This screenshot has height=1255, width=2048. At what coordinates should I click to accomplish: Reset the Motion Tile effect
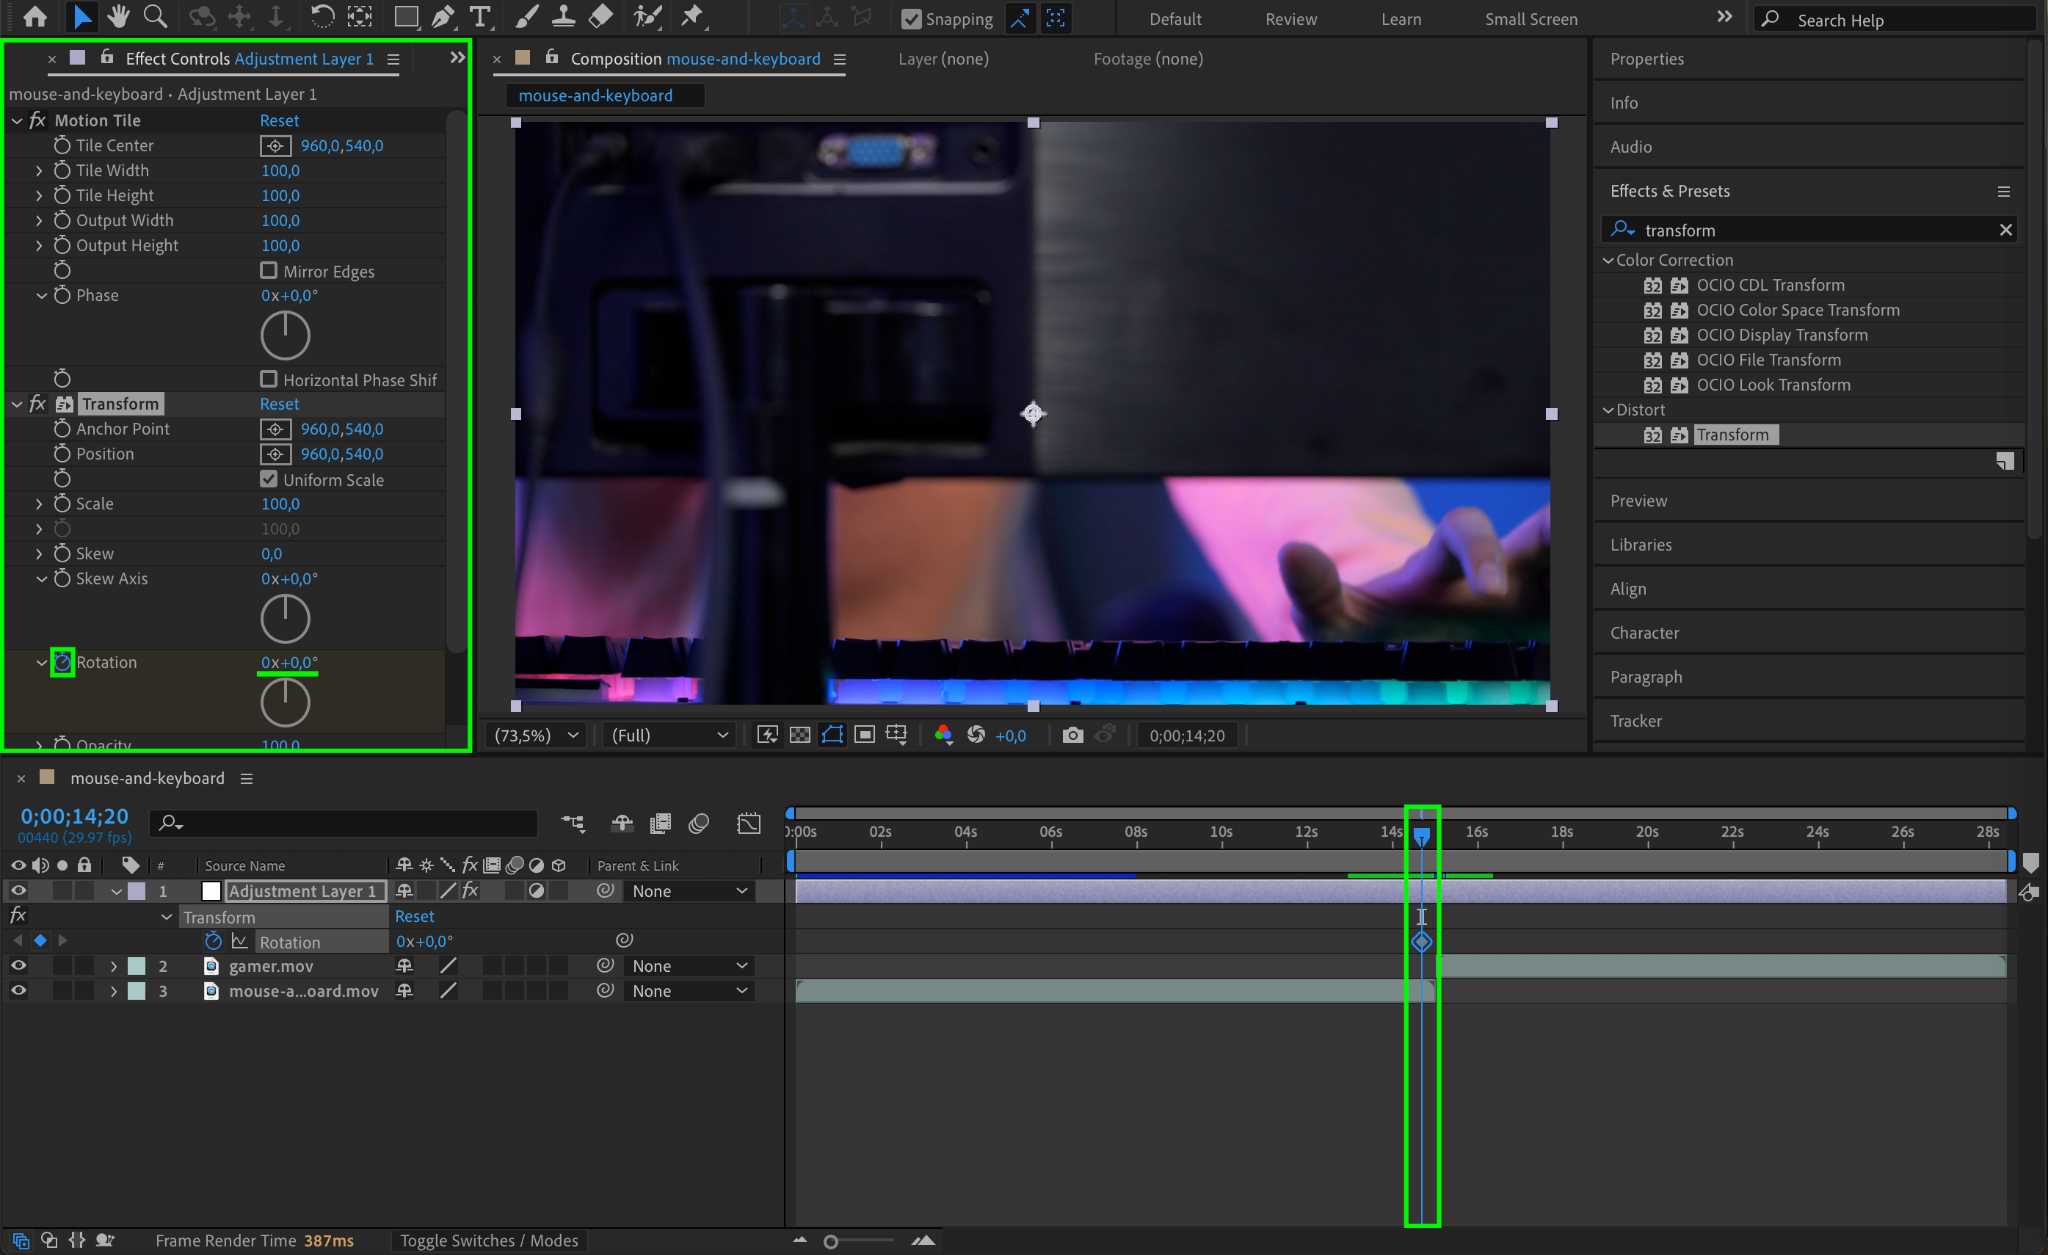click(279, 120)
